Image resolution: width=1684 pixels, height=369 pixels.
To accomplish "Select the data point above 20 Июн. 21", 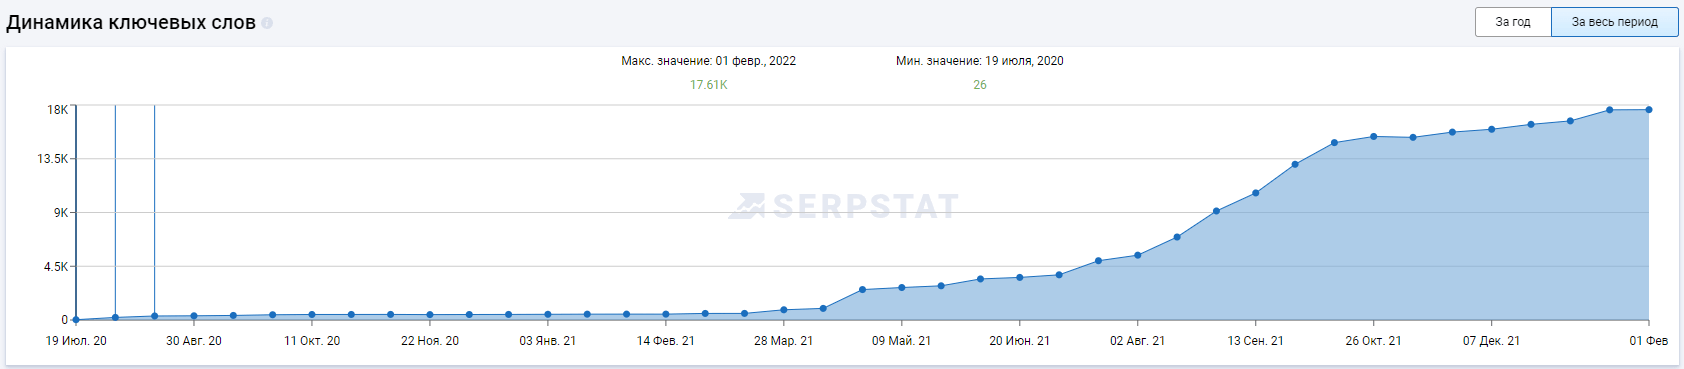I will tap(1020, 278).
